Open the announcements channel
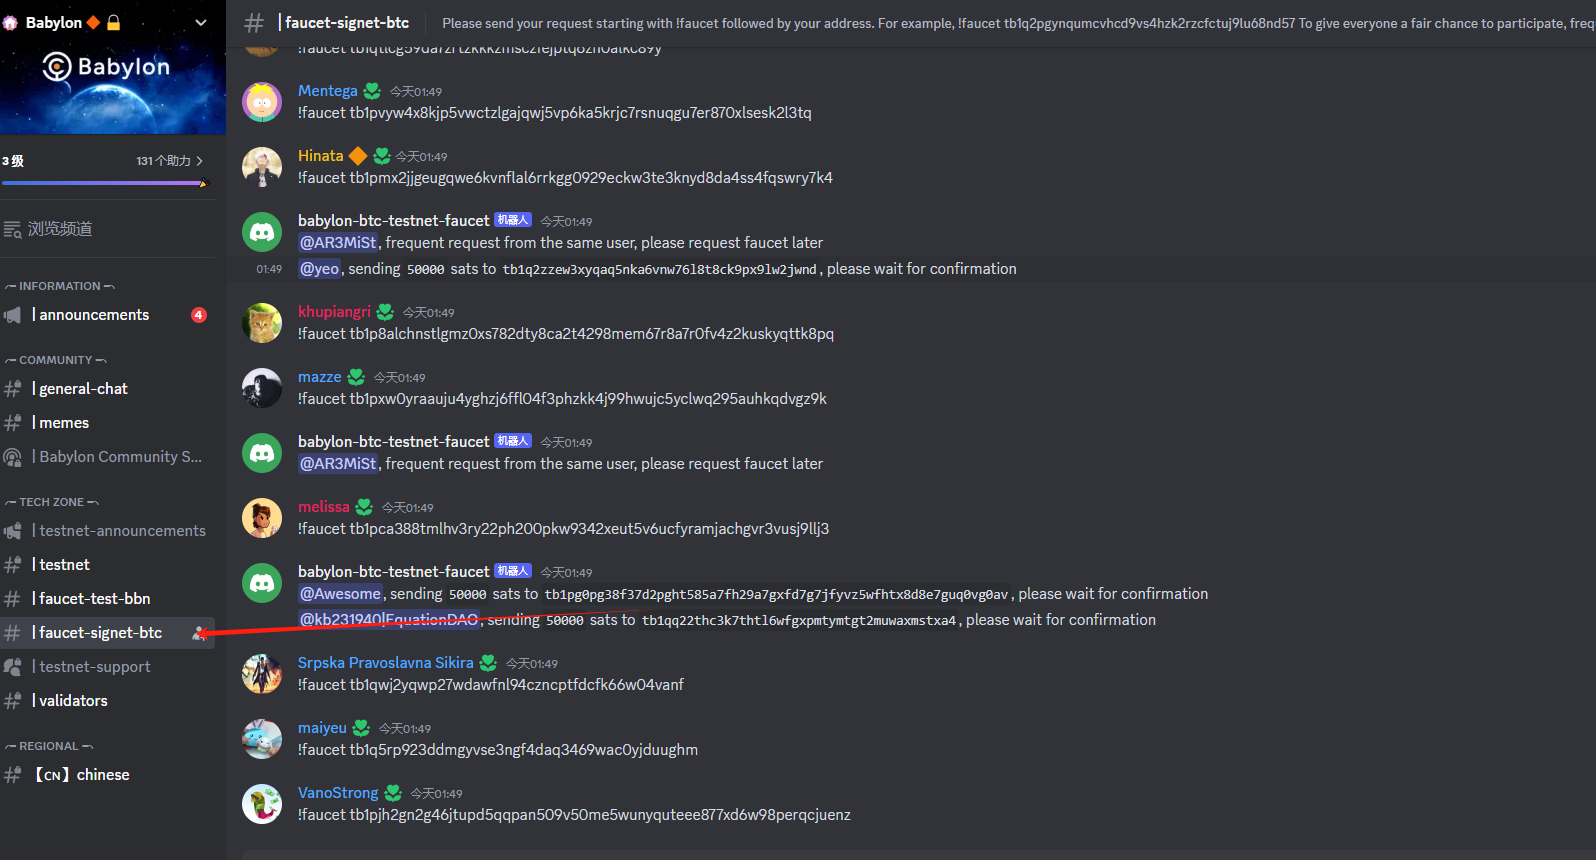 click(x=108, y=315)
